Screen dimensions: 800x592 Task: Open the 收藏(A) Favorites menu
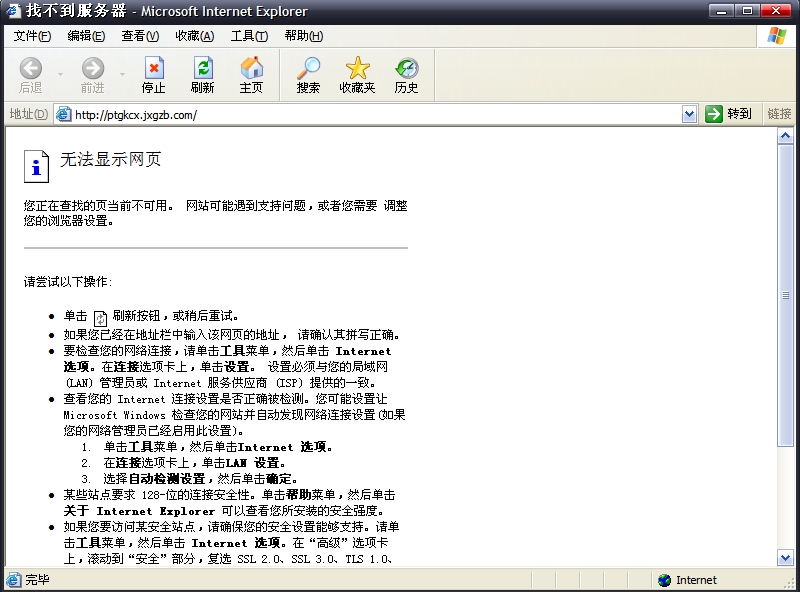(x=194, y=36)
